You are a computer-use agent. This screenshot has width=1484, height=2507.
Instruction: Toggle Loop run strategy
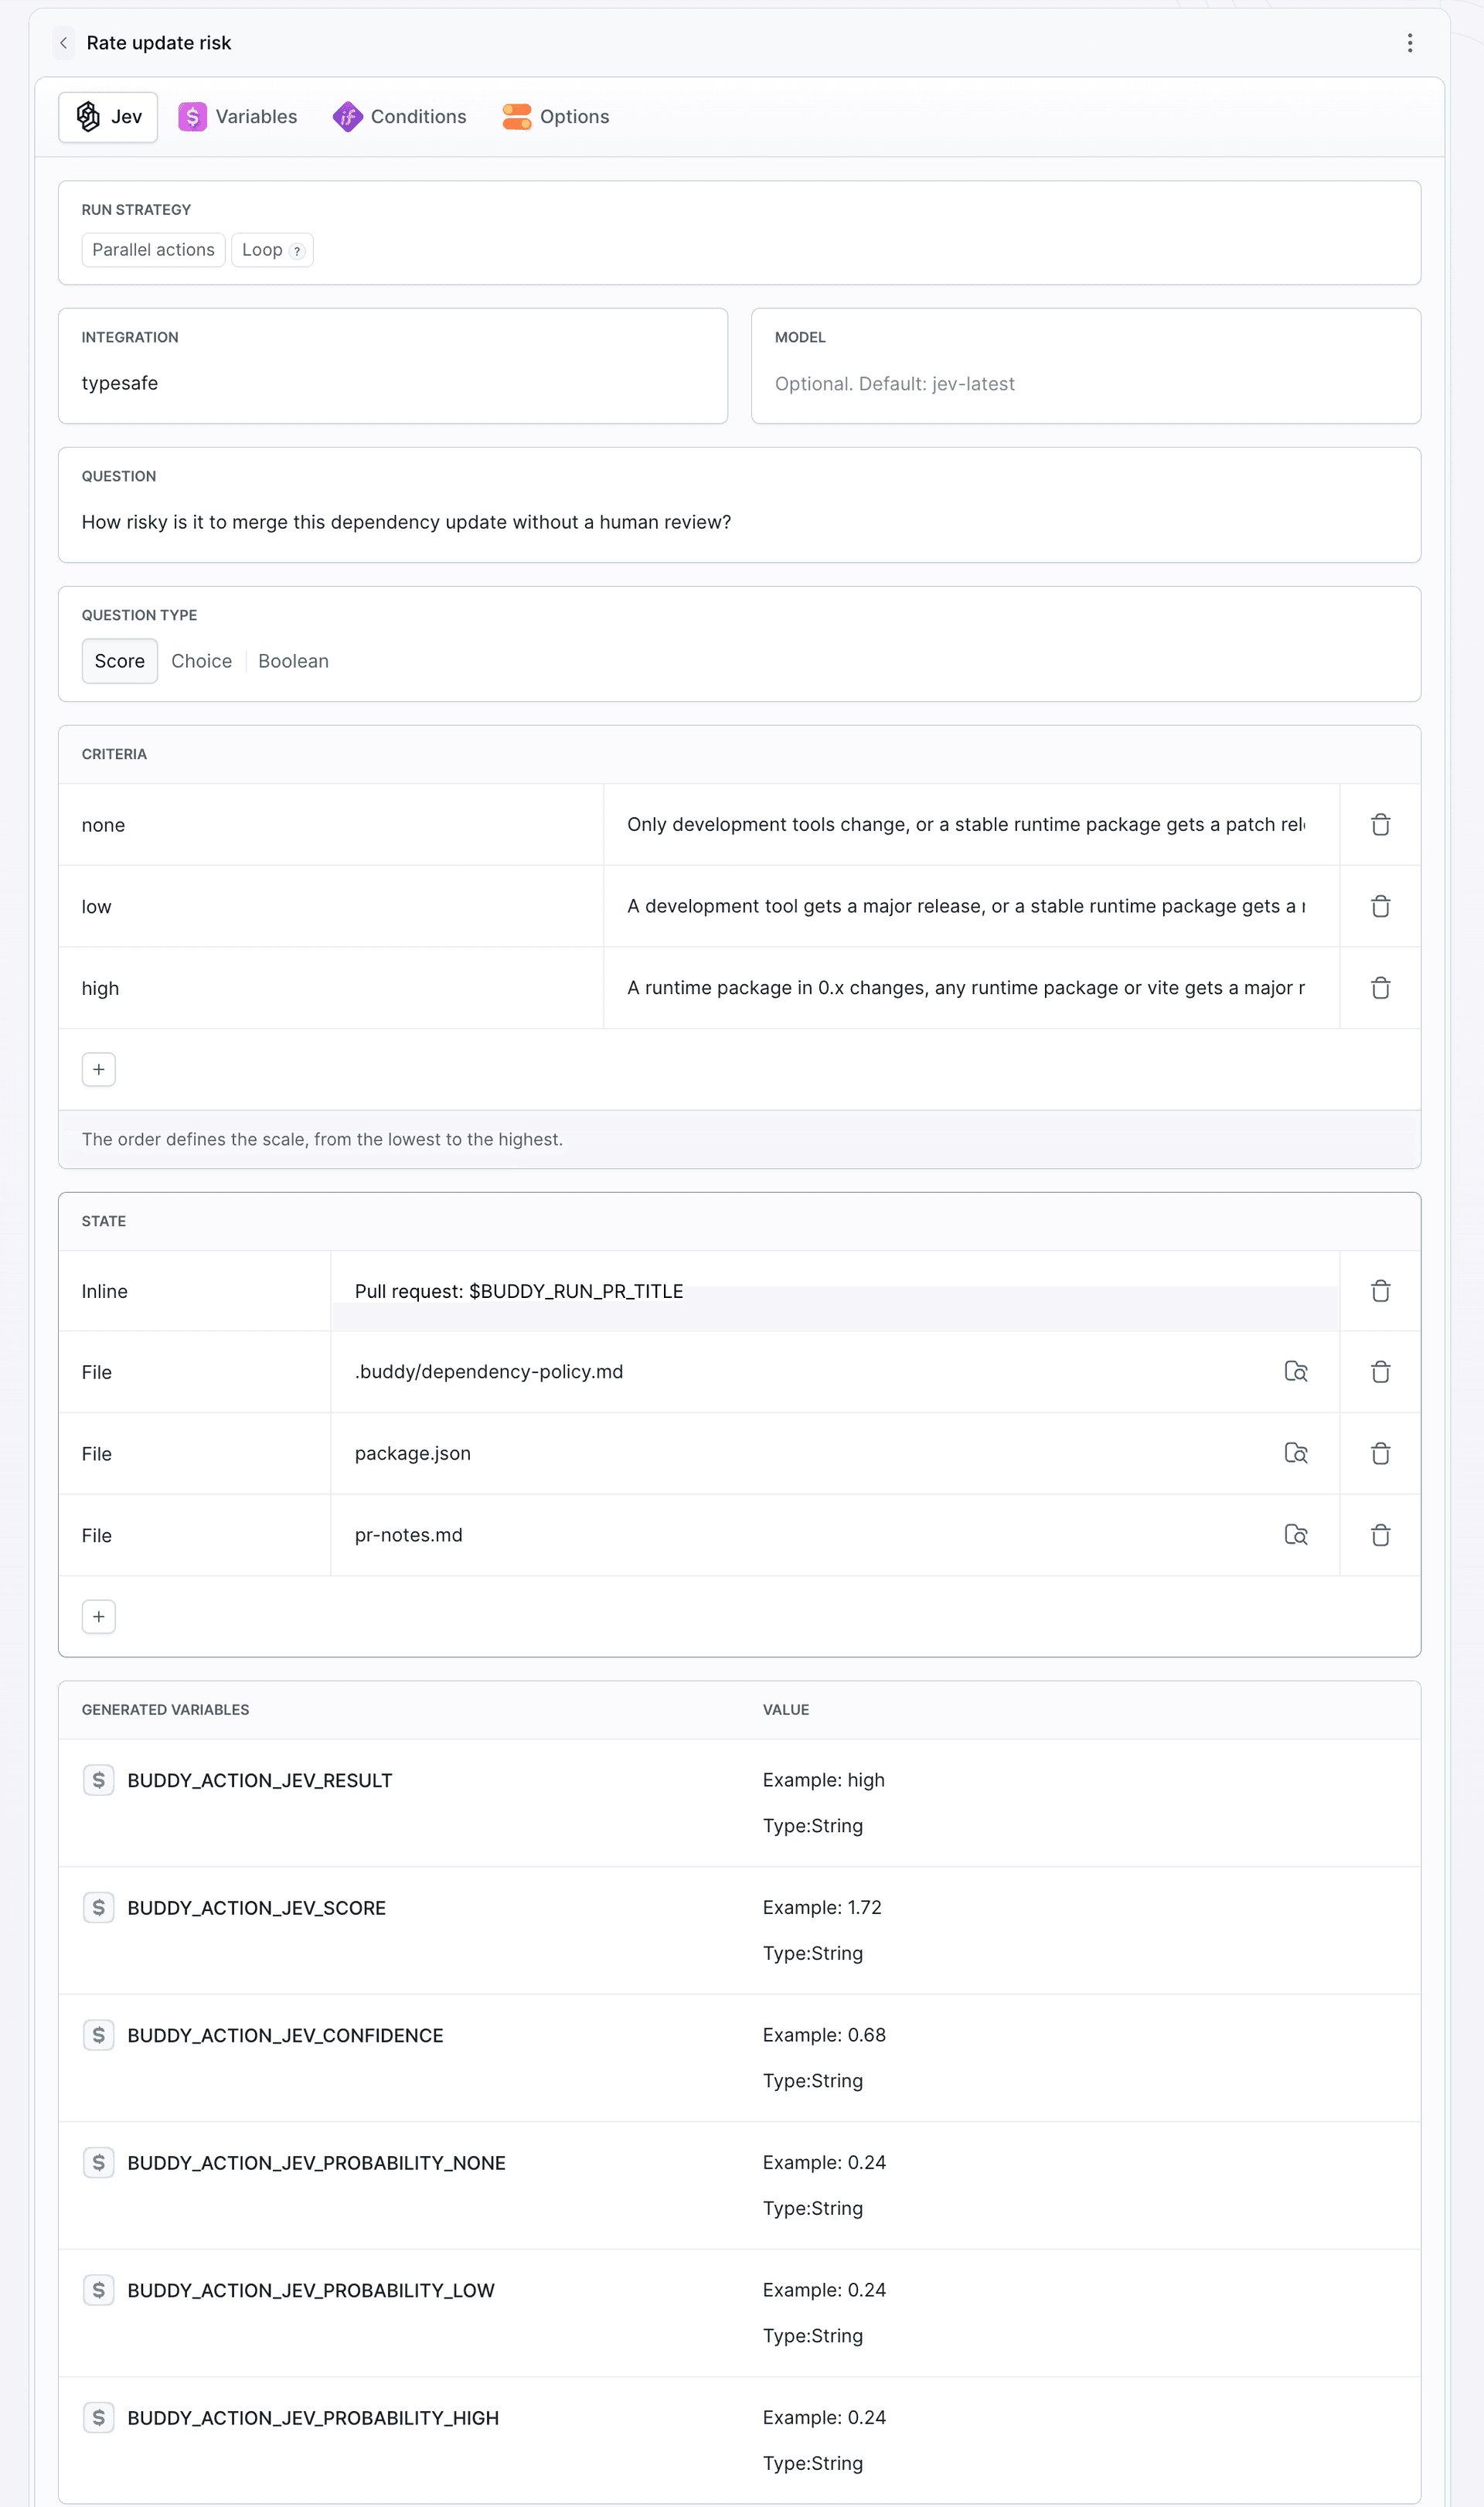coord(272,250)
